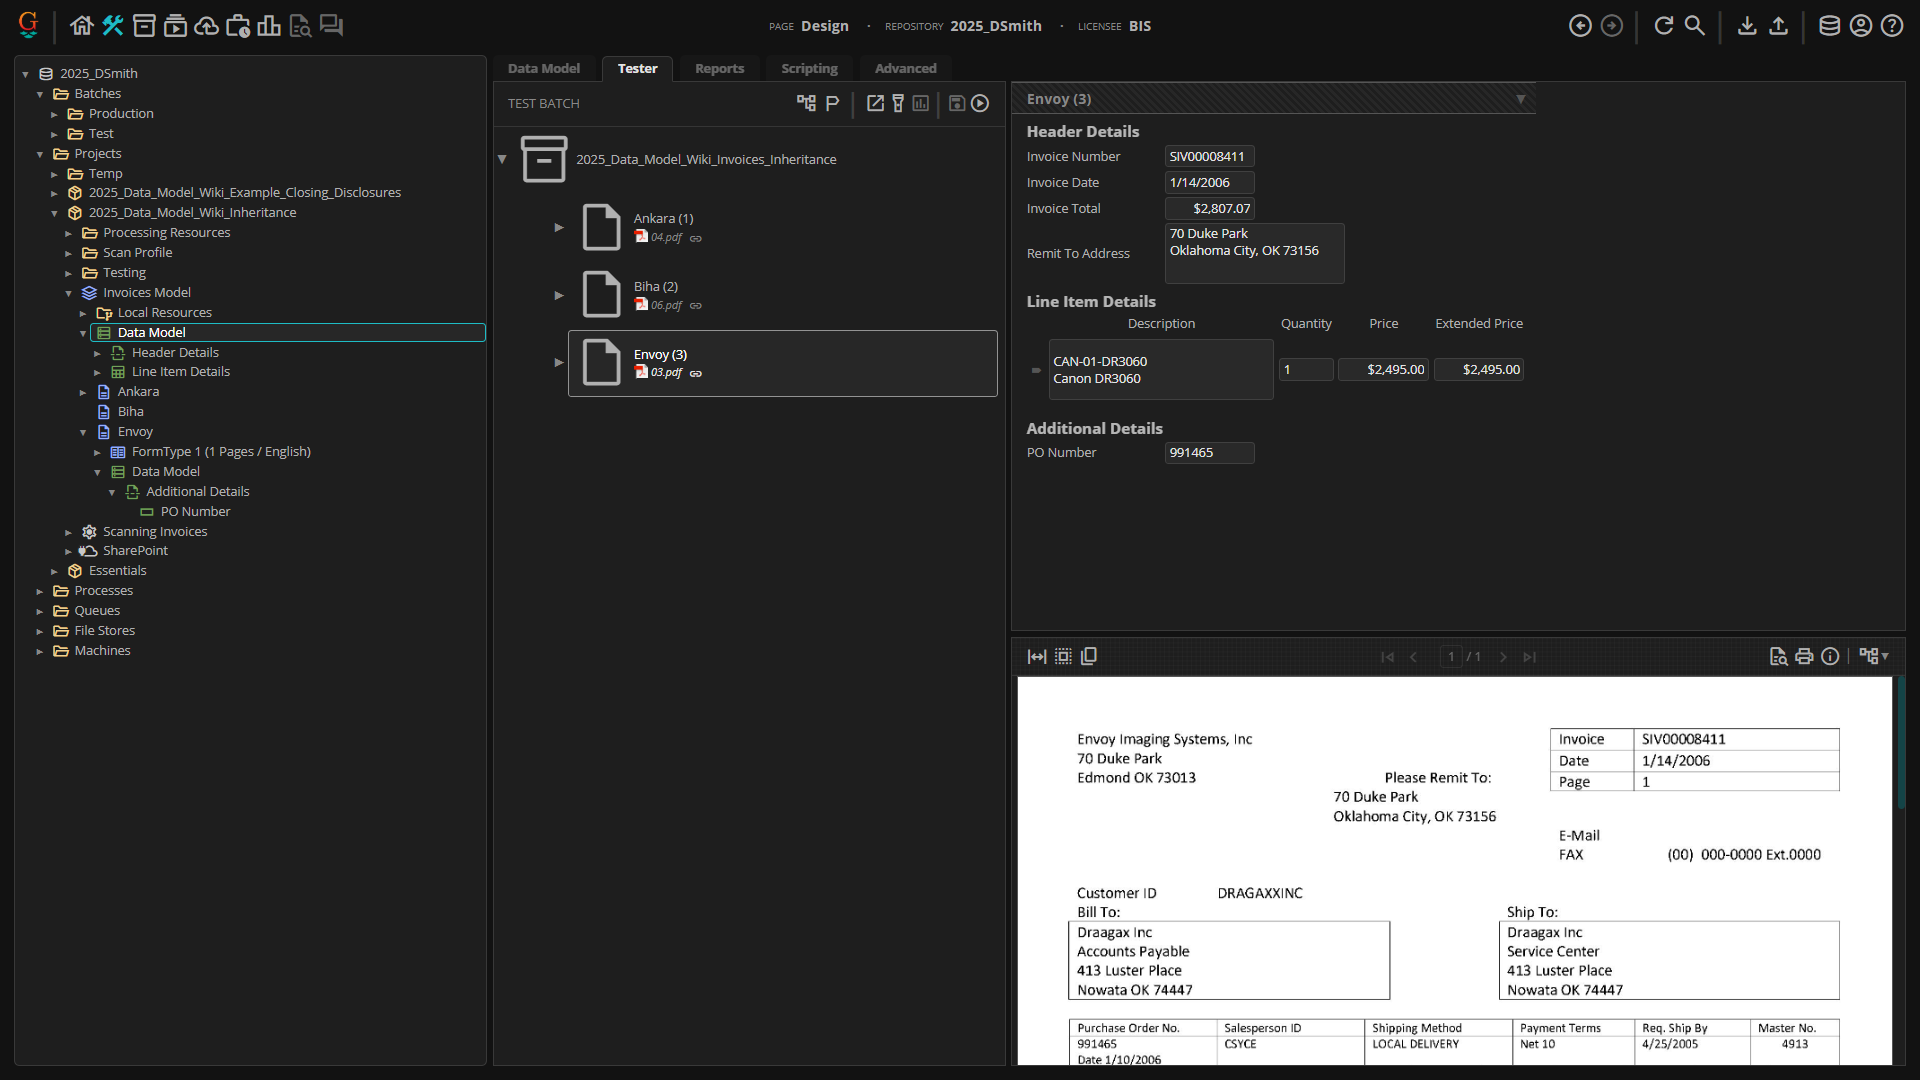Click the fit-to-width icon in document viewer
This screenshot has height=1080, width=1920.
[x=1037, y=657]
